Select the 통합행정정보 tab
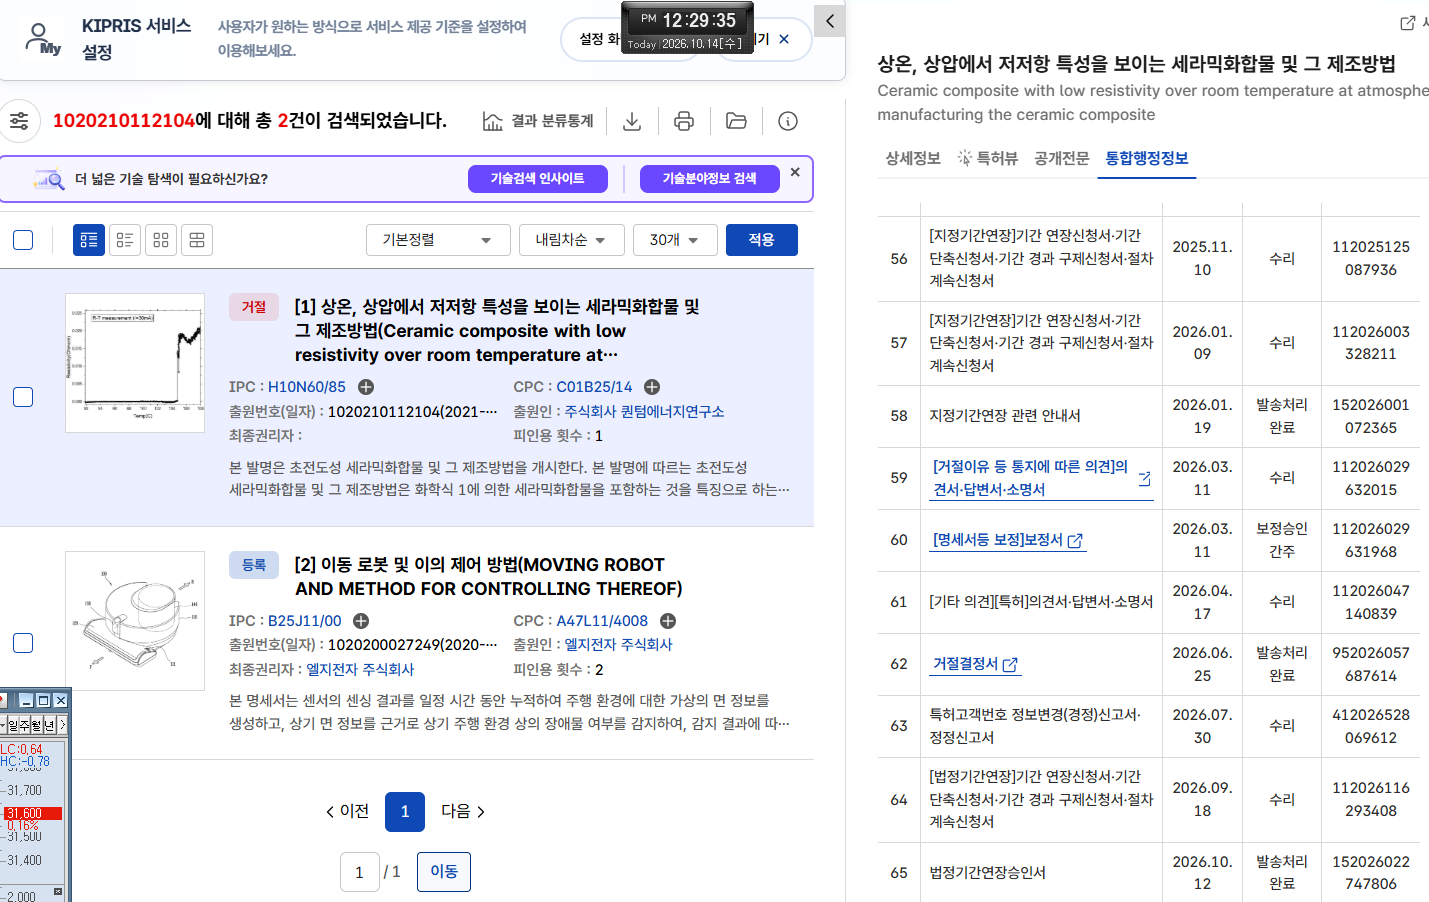 pos(1147,158)
